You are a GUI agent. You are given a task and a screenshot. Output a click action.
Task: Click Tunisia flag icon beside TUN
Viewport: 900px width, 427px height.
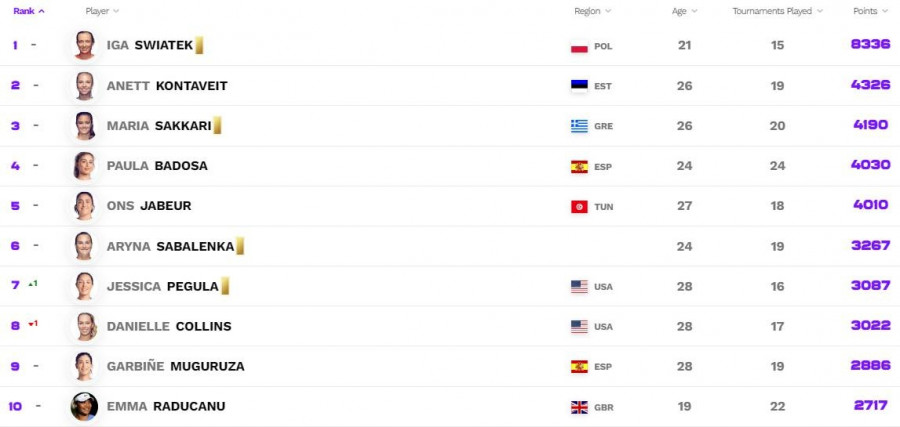(579, 206)
